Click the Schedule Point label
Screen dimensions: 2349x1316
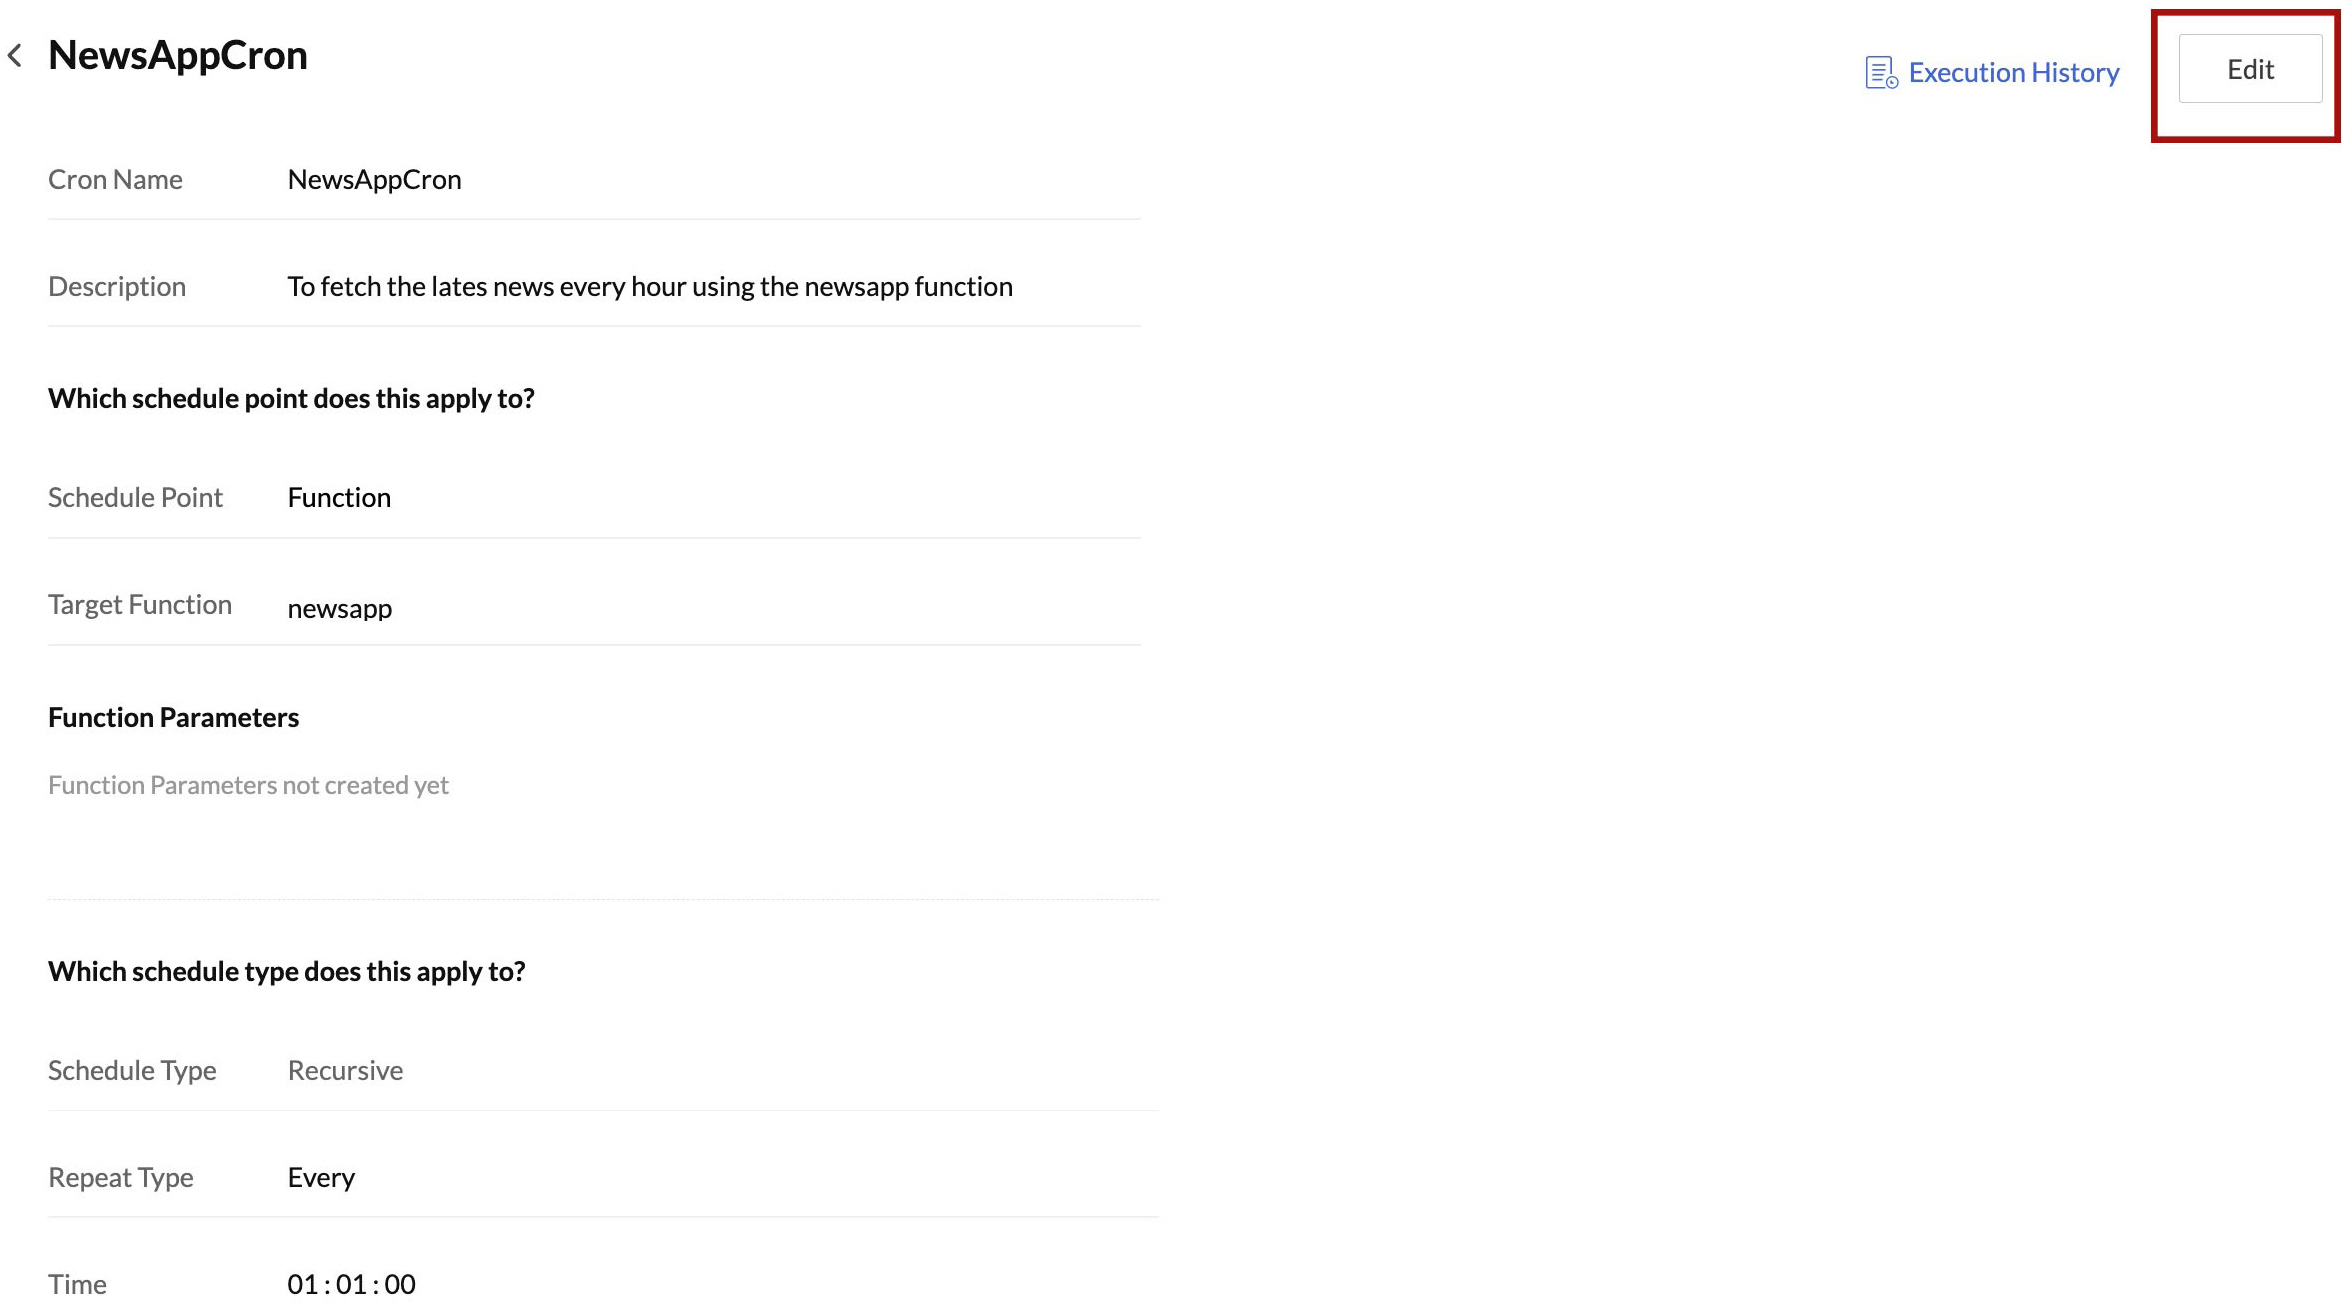pos(135,498)
